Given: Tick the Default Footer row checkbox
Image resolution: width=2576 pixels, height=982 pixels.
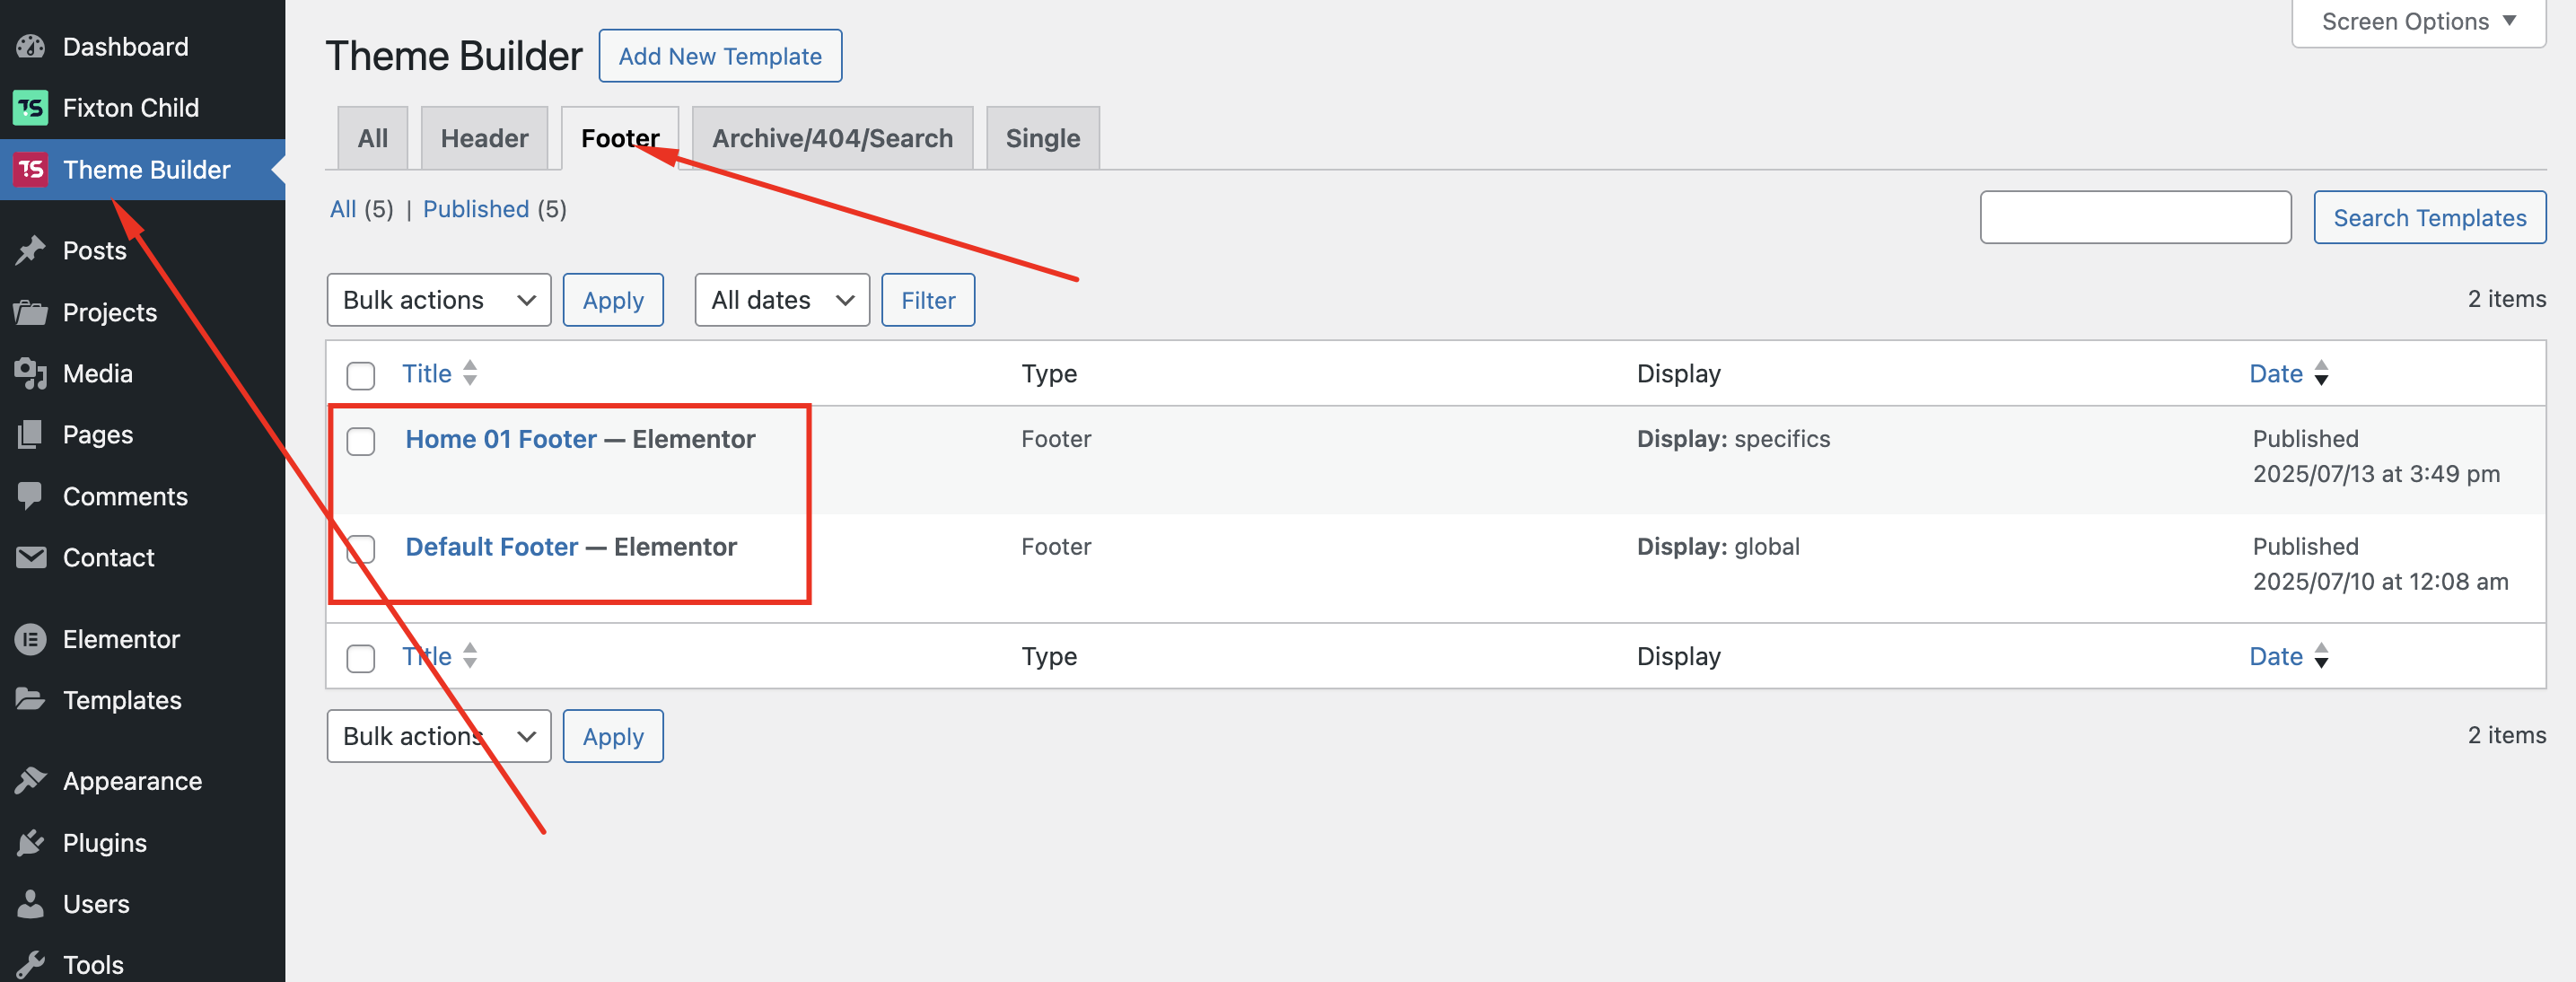Looking at the screenshot, I should coord(361,549).
